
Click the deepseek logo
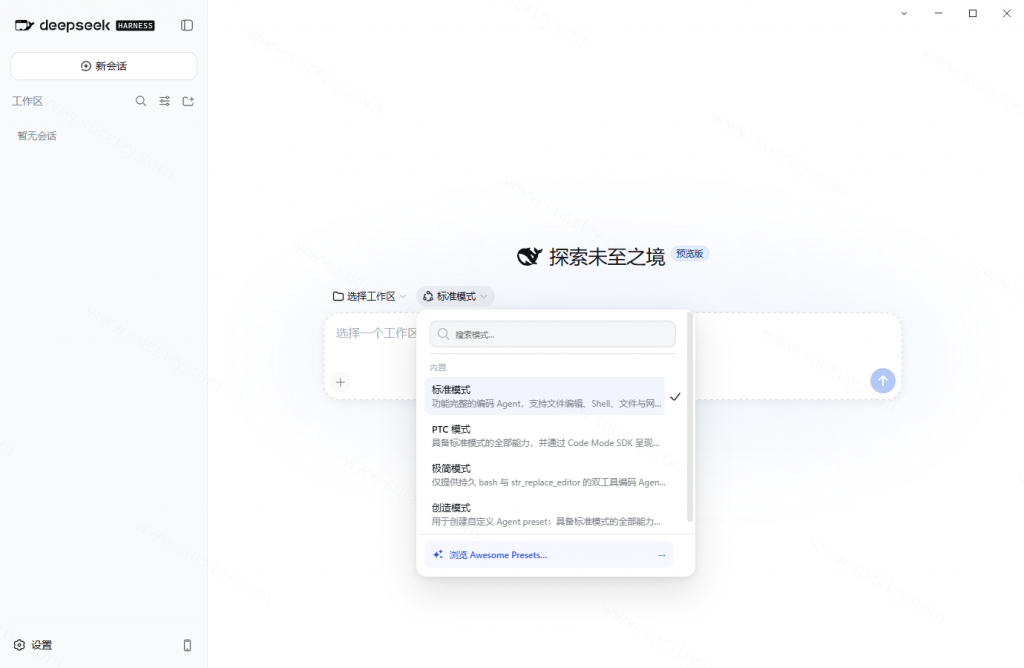(85, 25)
